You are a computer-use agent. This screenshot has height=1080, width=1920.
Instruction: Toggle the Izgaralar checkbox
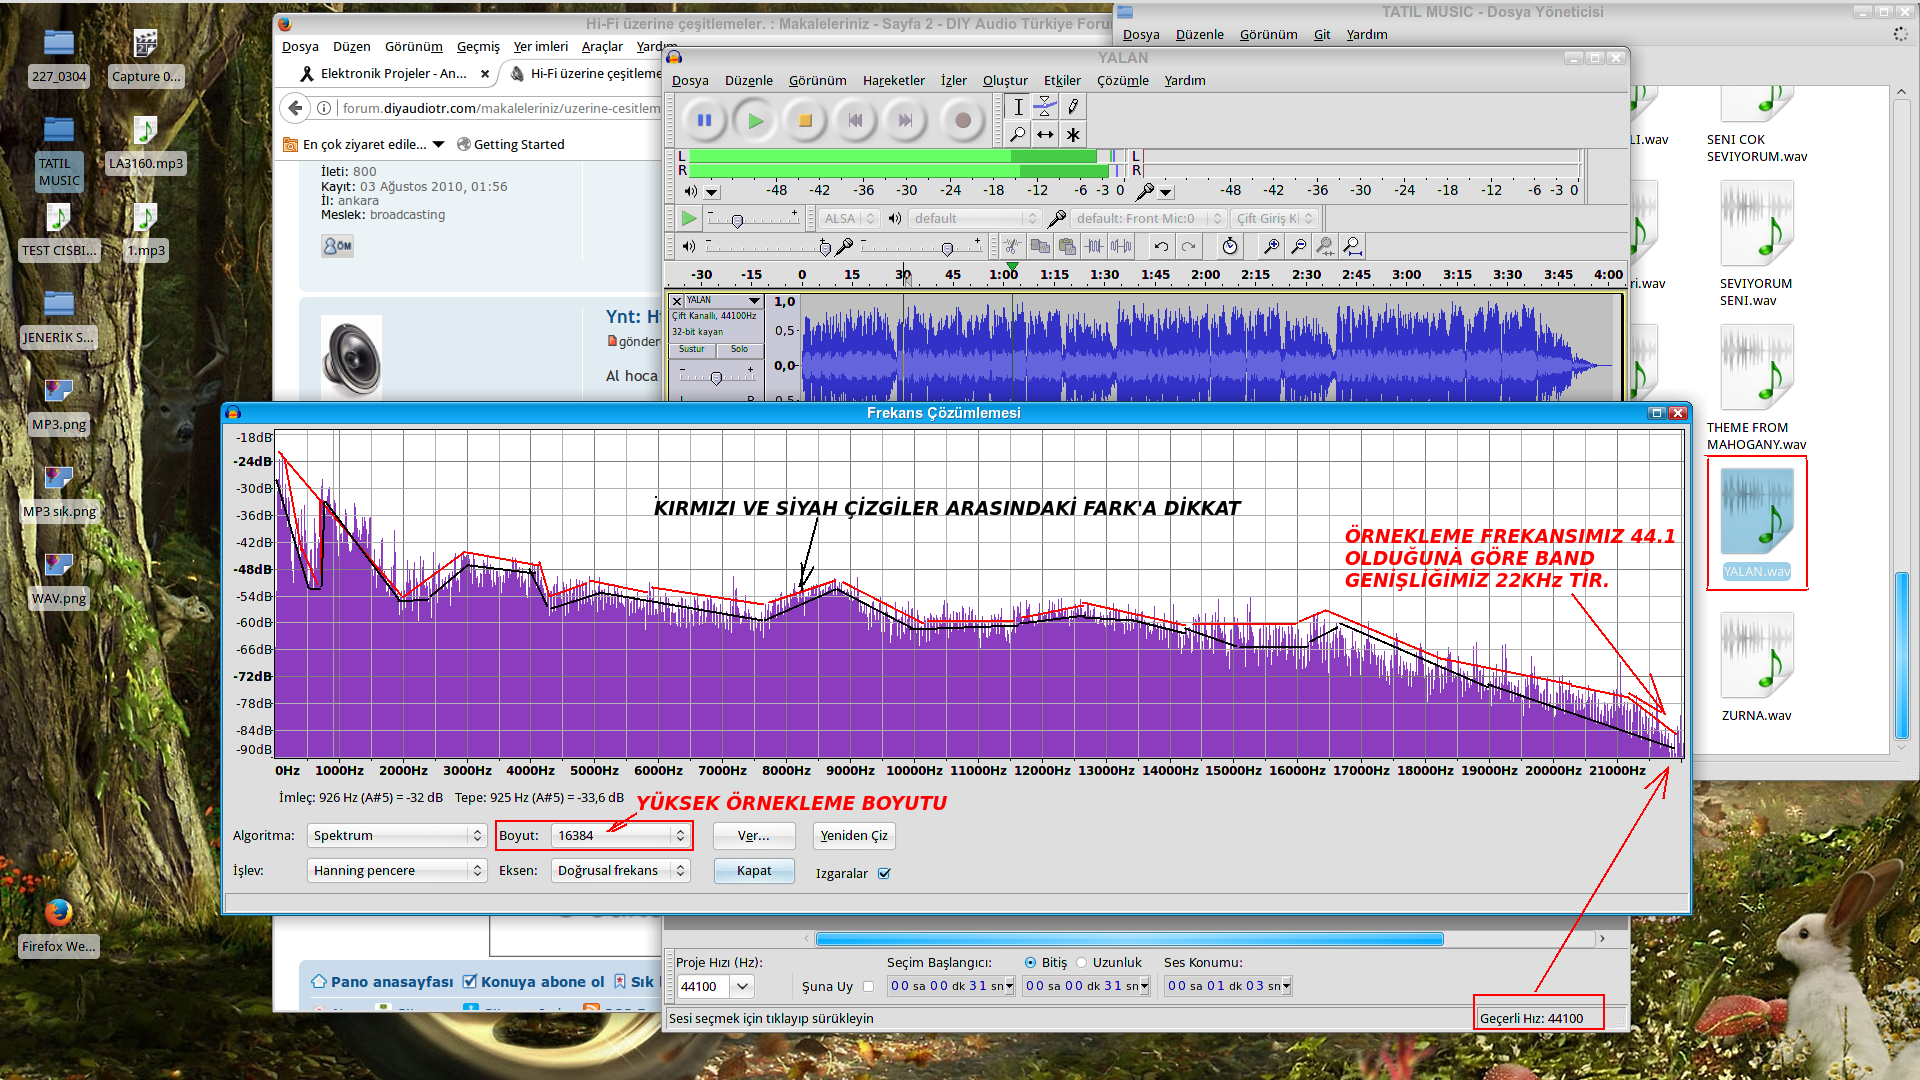point(884,873)
